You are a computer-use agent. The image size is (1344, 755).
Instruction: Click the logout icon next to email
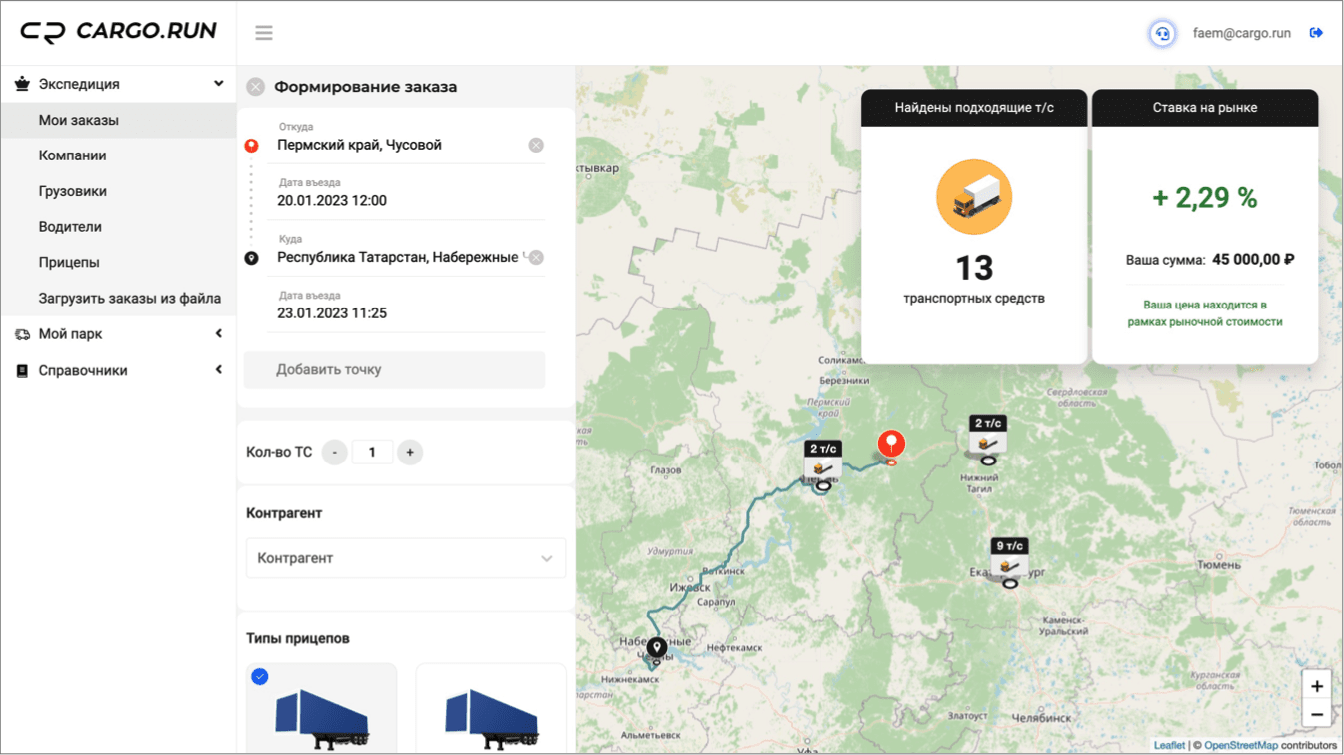tap(1316, 33)
